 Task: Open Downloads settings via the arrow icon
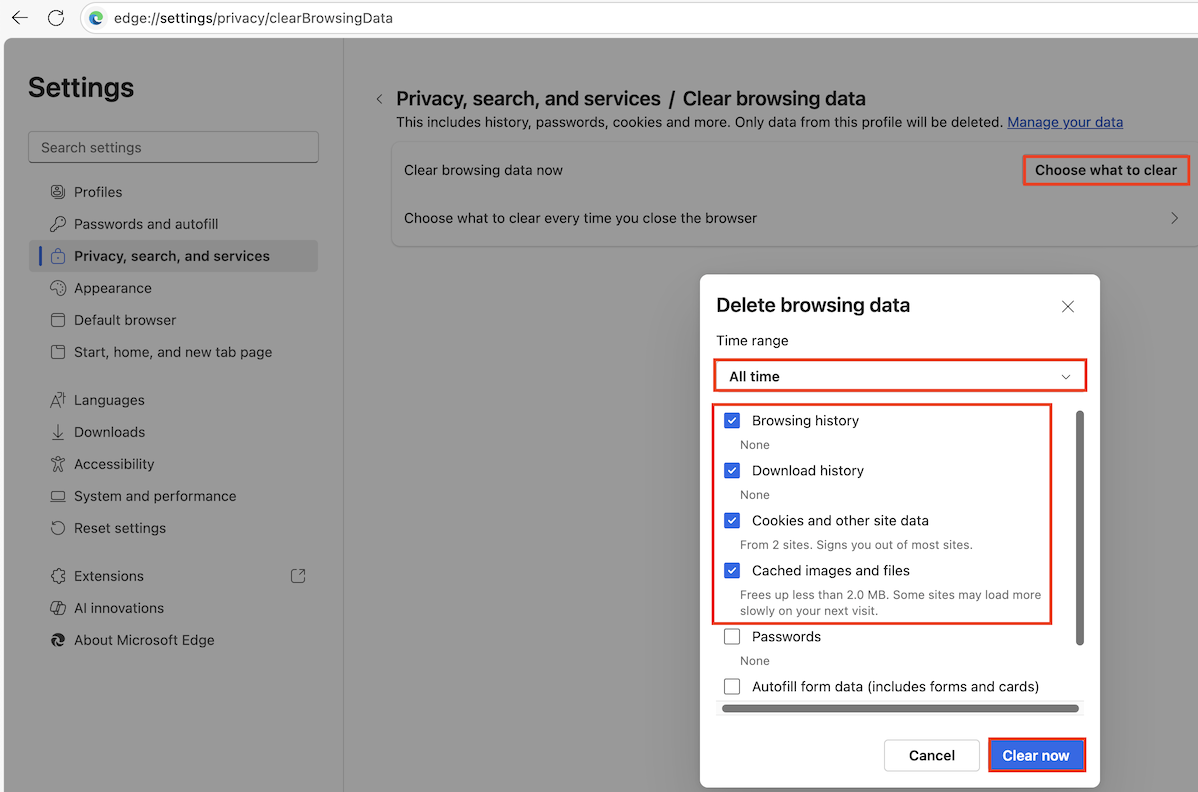[54, 432]
